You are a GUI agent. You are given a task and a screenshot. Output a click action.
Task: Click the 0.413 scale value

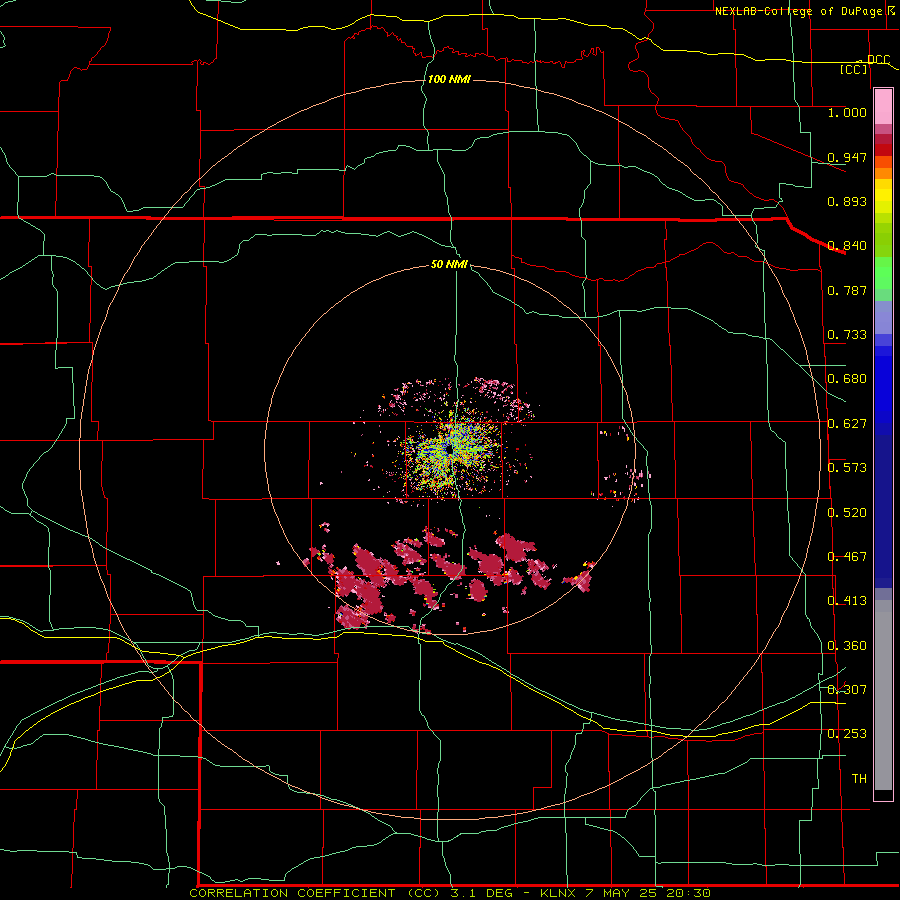point(847,601)
